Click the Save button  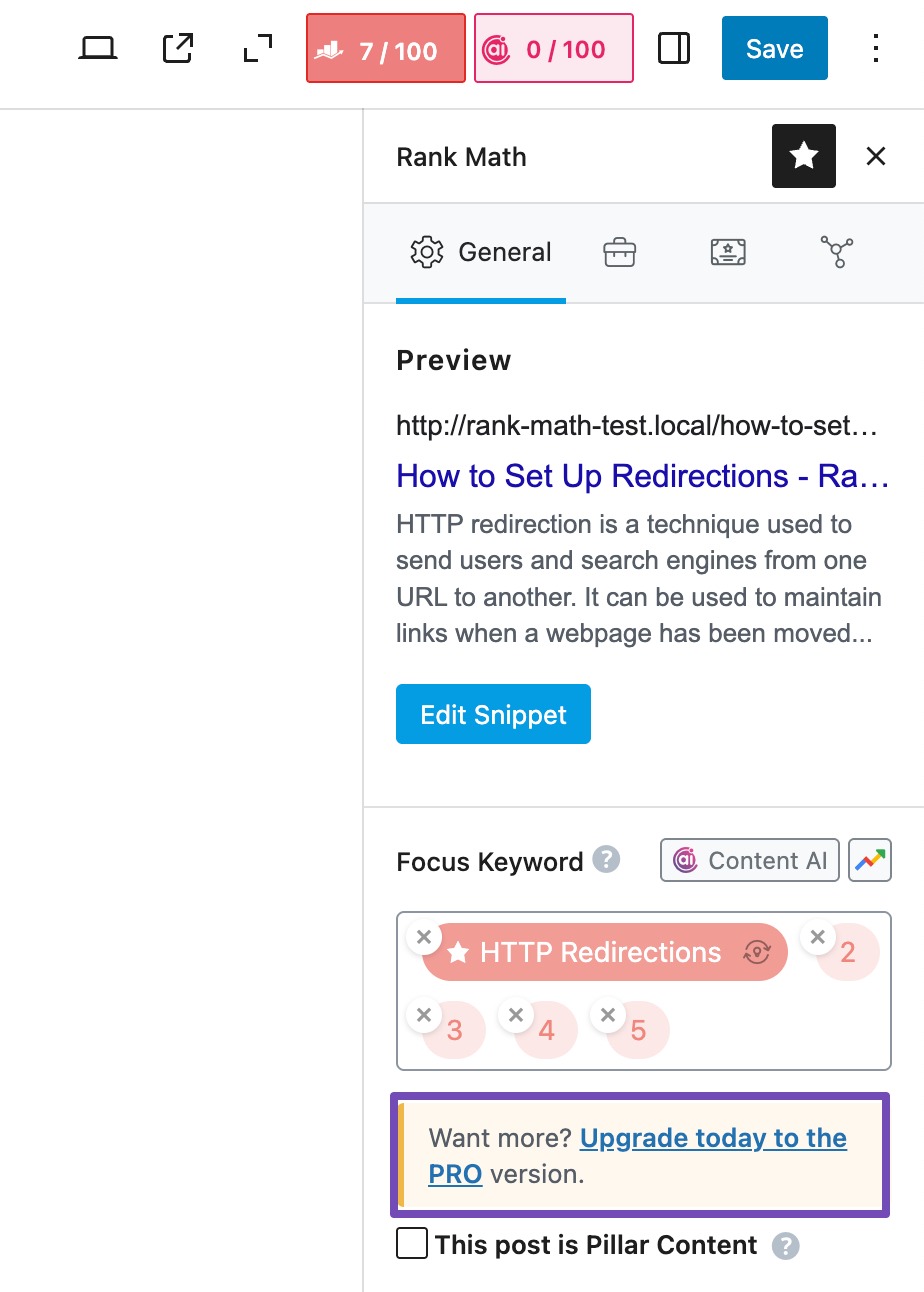coord(774,48)
